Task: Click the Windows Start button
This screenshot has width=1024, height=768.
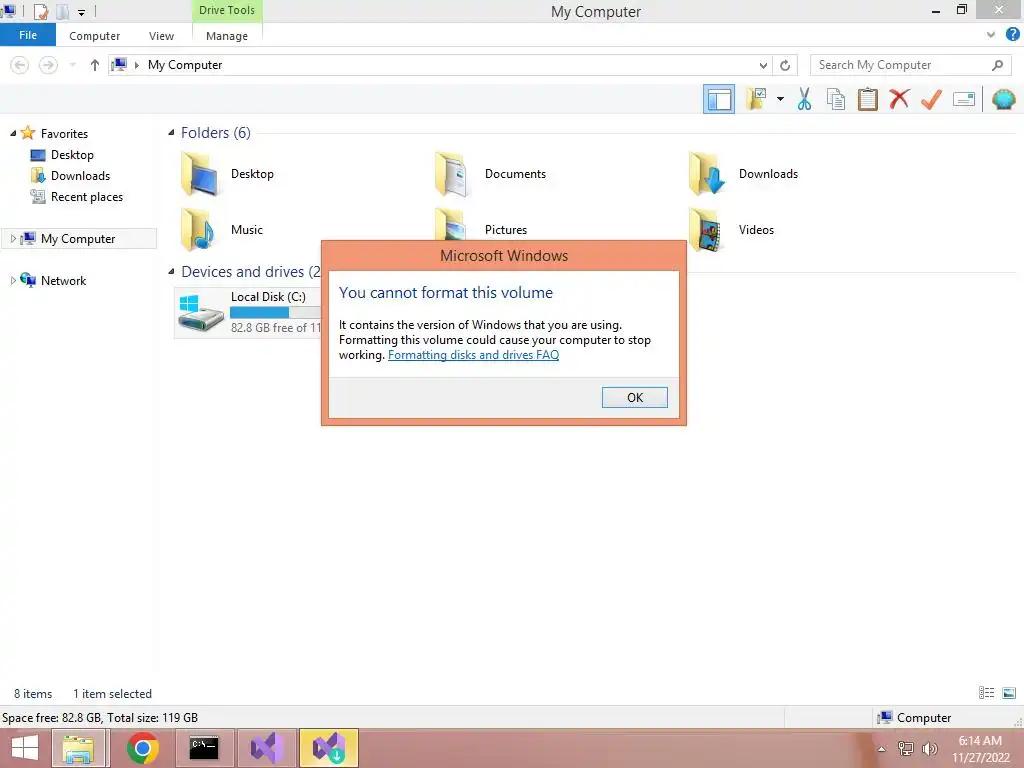Action: tap(25, 748)
